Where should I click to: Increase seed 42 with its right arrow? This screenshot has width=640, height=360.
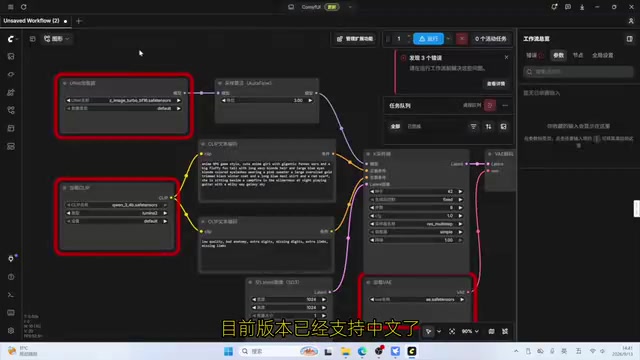pyautogui.click(x=460, y=191)
